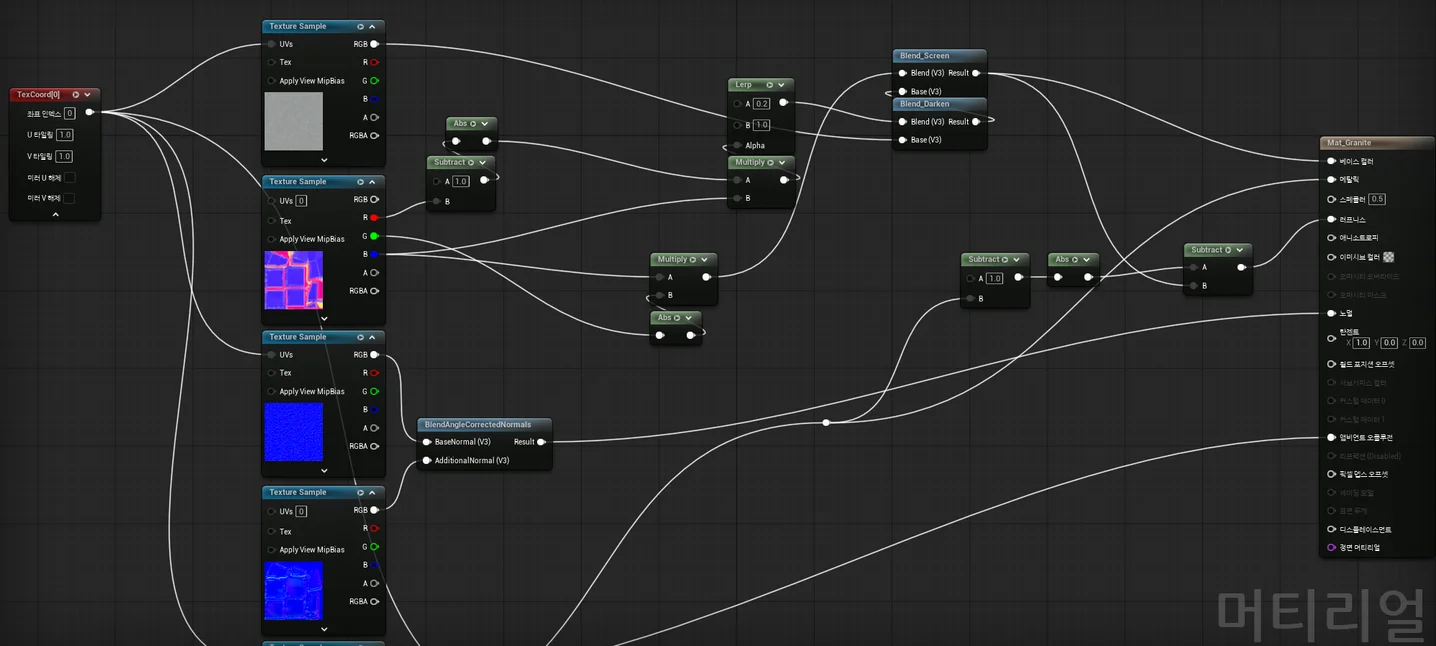This screenshot has height=646, width=1436.
Task: Click the Result output pin on Blend_Screen
Action: pos(976,73)
